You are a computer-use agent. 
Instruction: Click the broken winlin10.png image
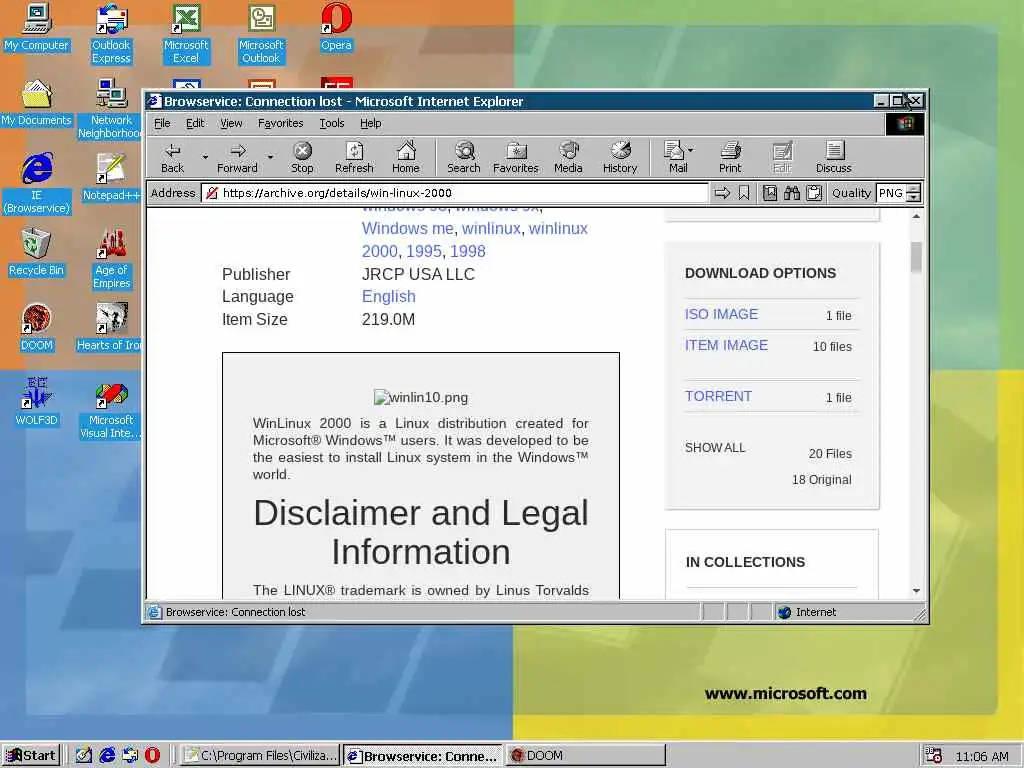pyautogui.click(x=421, y=397)
